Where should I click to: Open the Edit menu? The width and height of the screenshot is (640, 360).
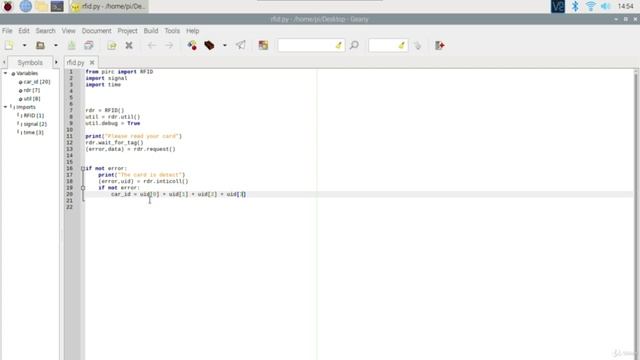24,31
